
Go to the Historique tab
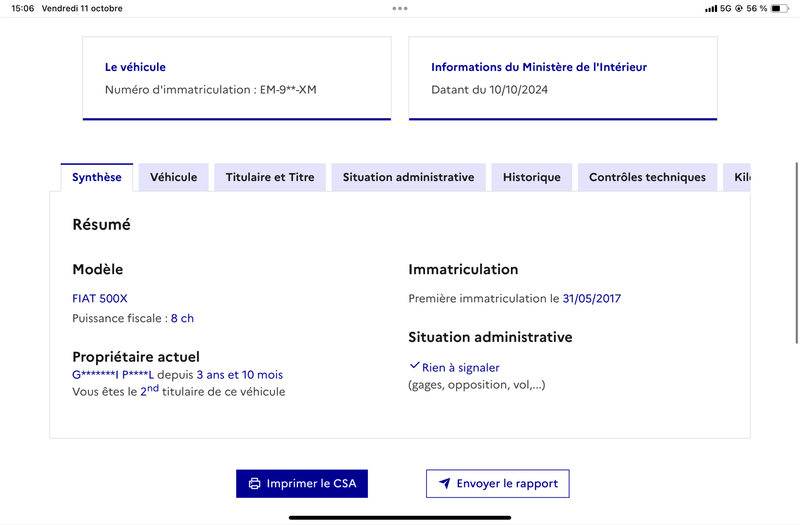click(532, 178)
